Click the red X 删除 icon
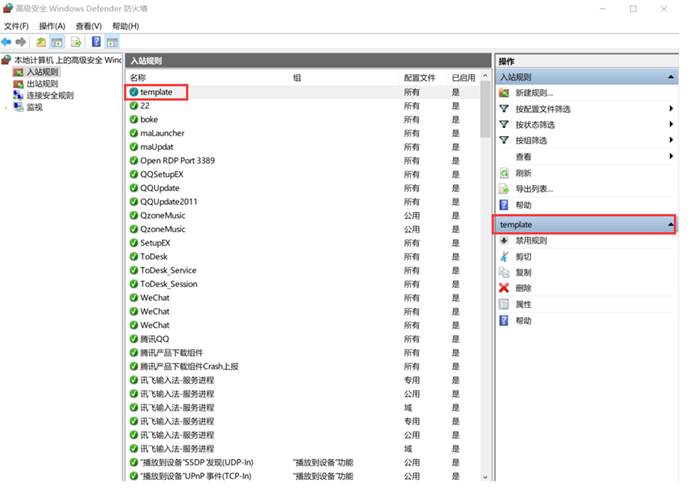The width and height of the screenshot is (692, 491). click(504, 288)
